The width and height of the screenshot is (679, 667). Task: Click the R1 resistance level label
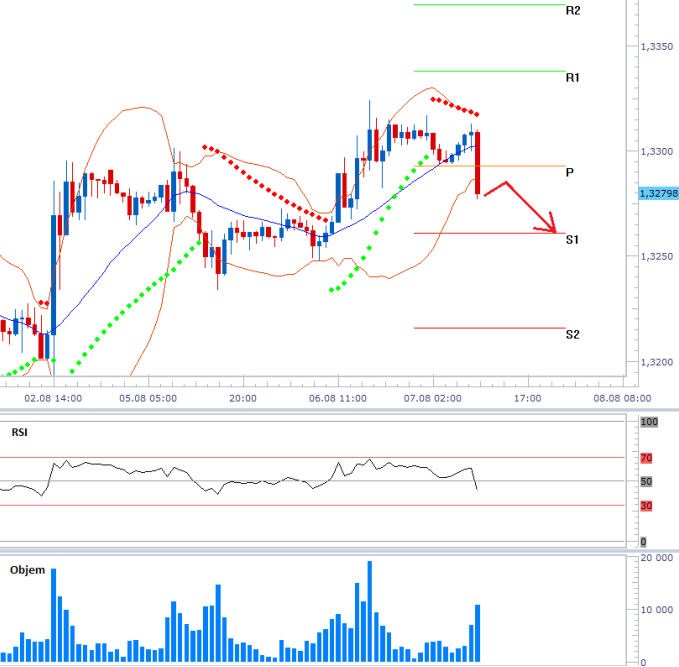572,78
